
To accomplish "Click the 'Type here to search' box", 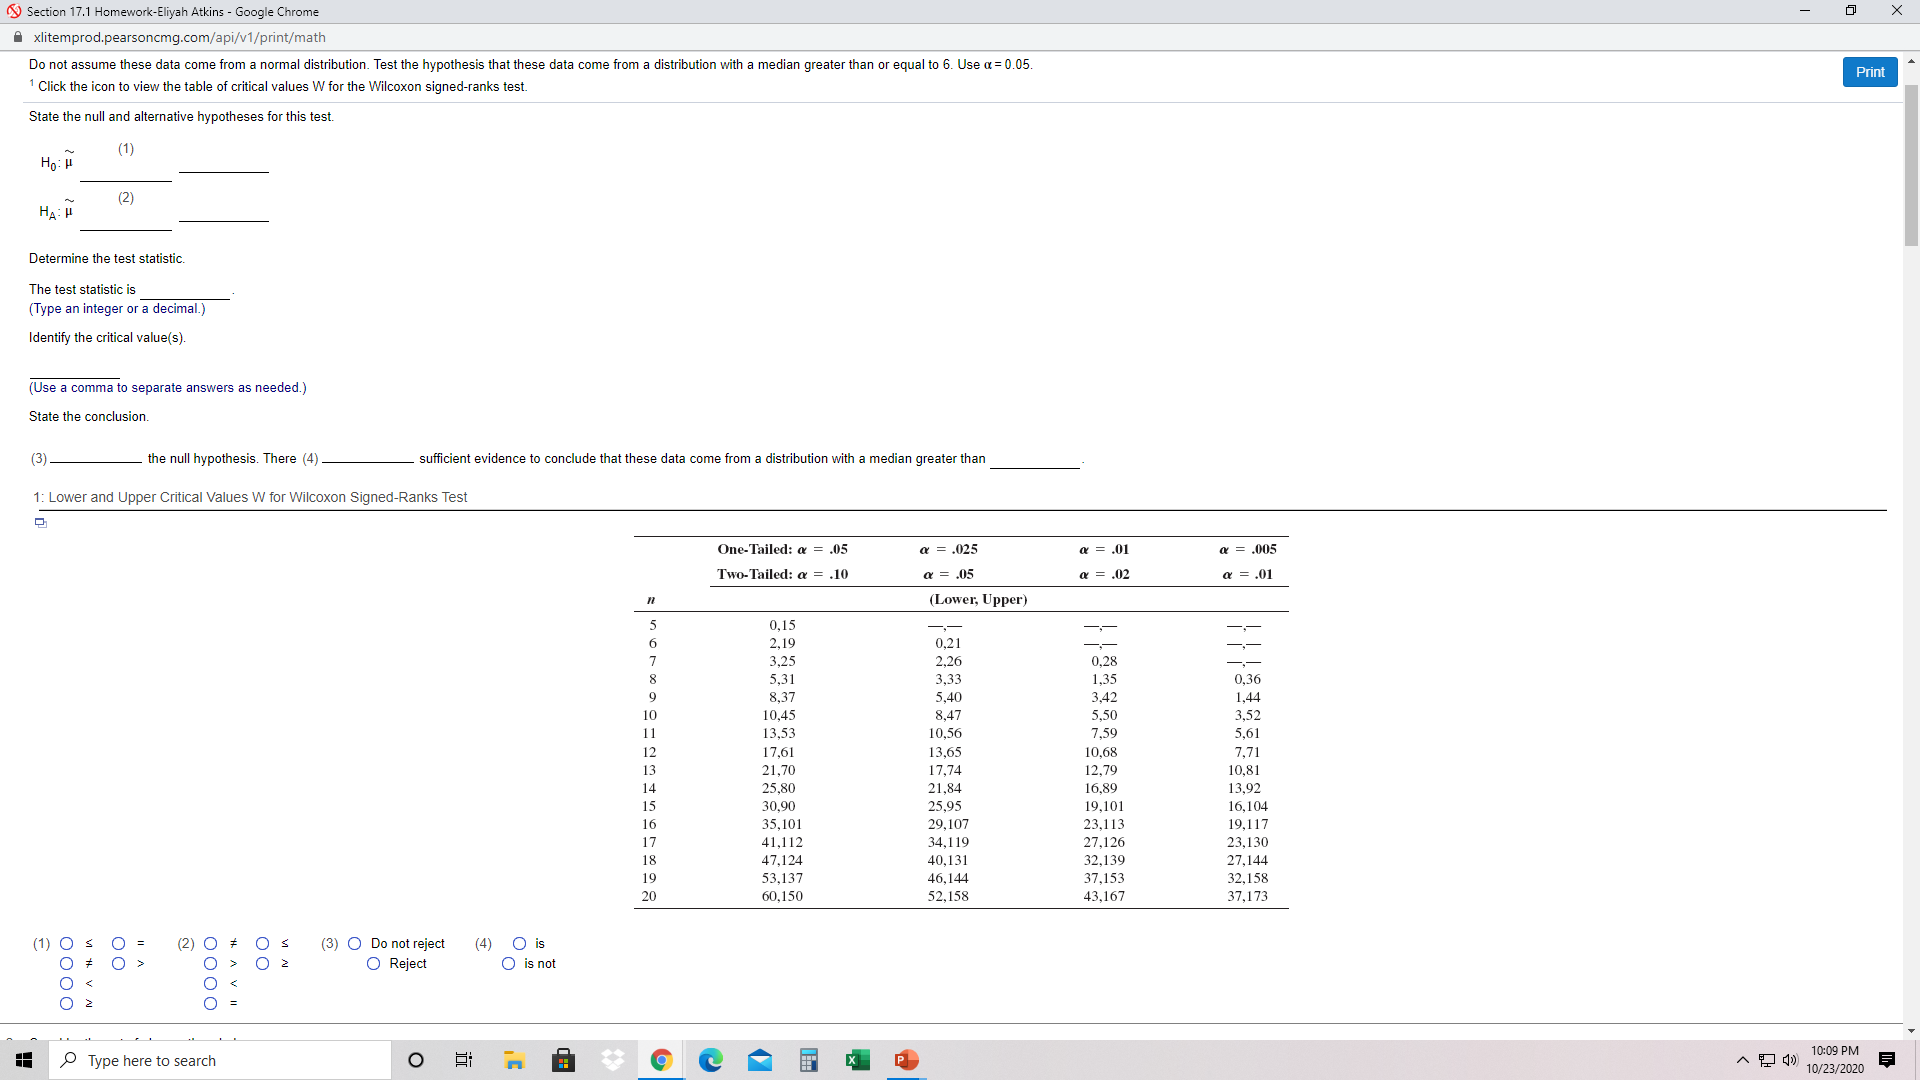I will (220, 1060).
